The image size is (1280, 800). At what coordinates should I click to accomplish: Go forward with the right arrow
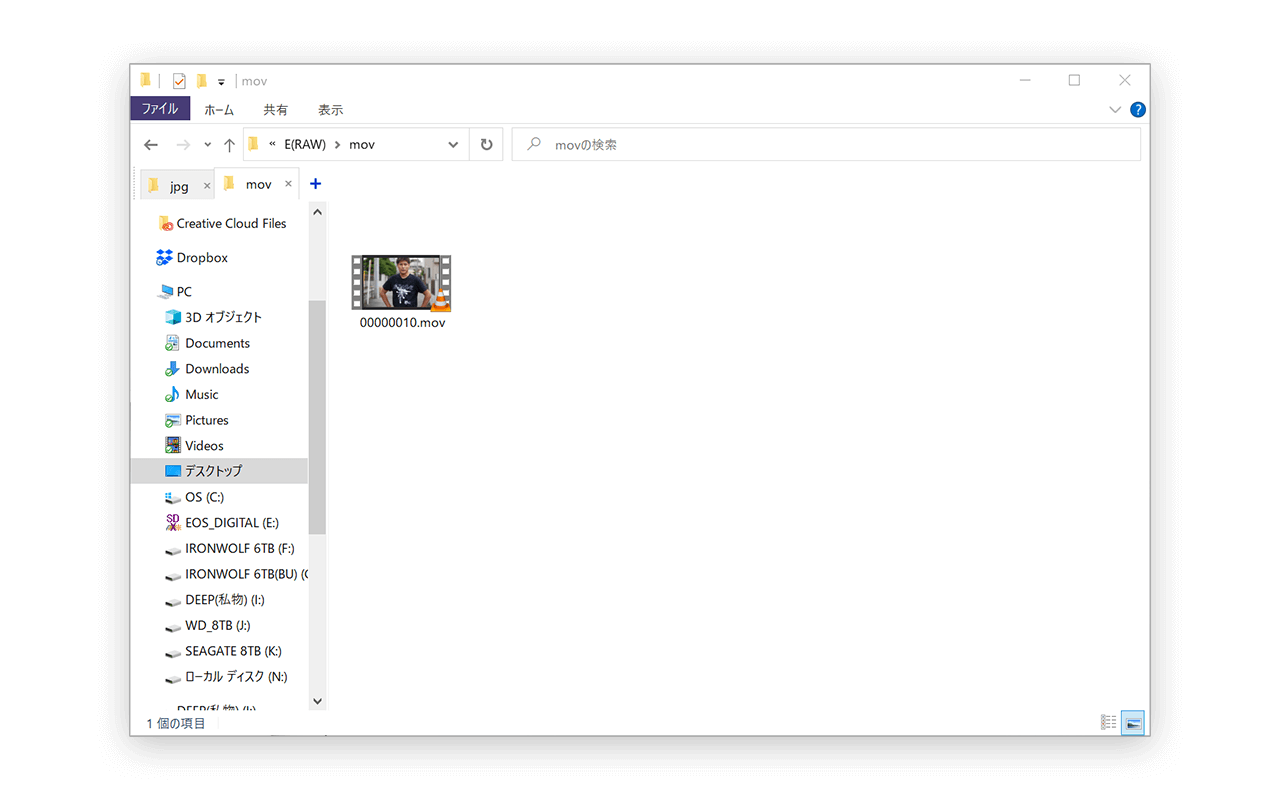click(x=182, y=145)
